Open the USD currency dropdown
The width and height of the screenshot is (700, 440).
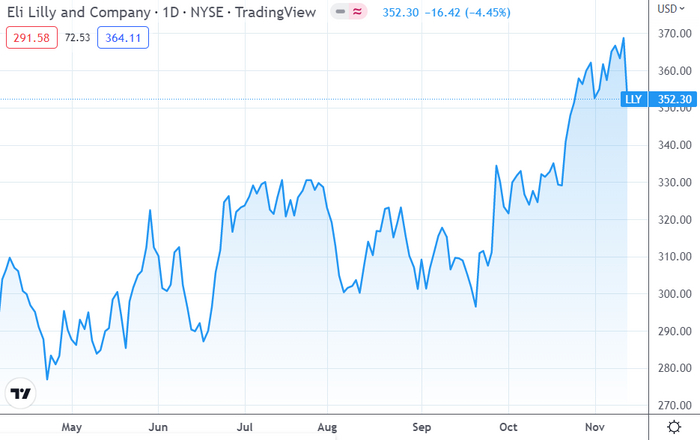[x=671, y=8]
